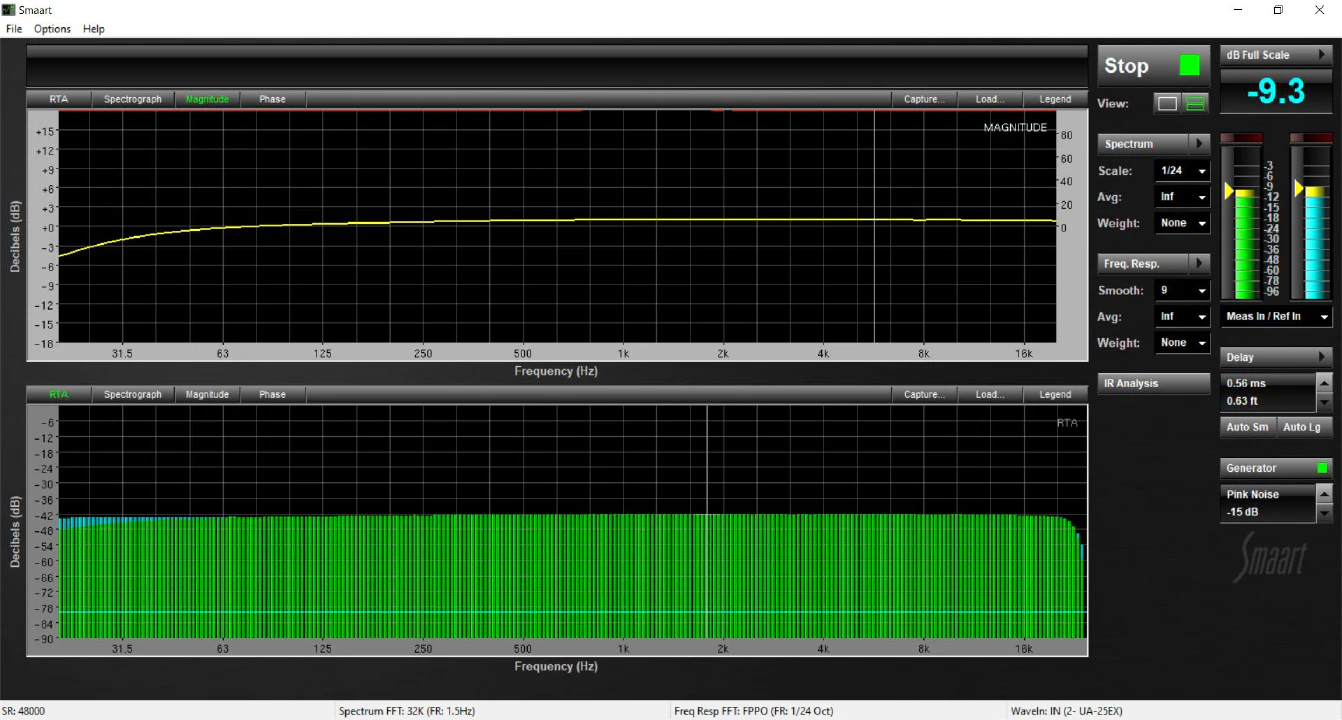This screenshot has width=1342, height=720.
Task: Switch to single-pane view icon
Action: 1165,103
